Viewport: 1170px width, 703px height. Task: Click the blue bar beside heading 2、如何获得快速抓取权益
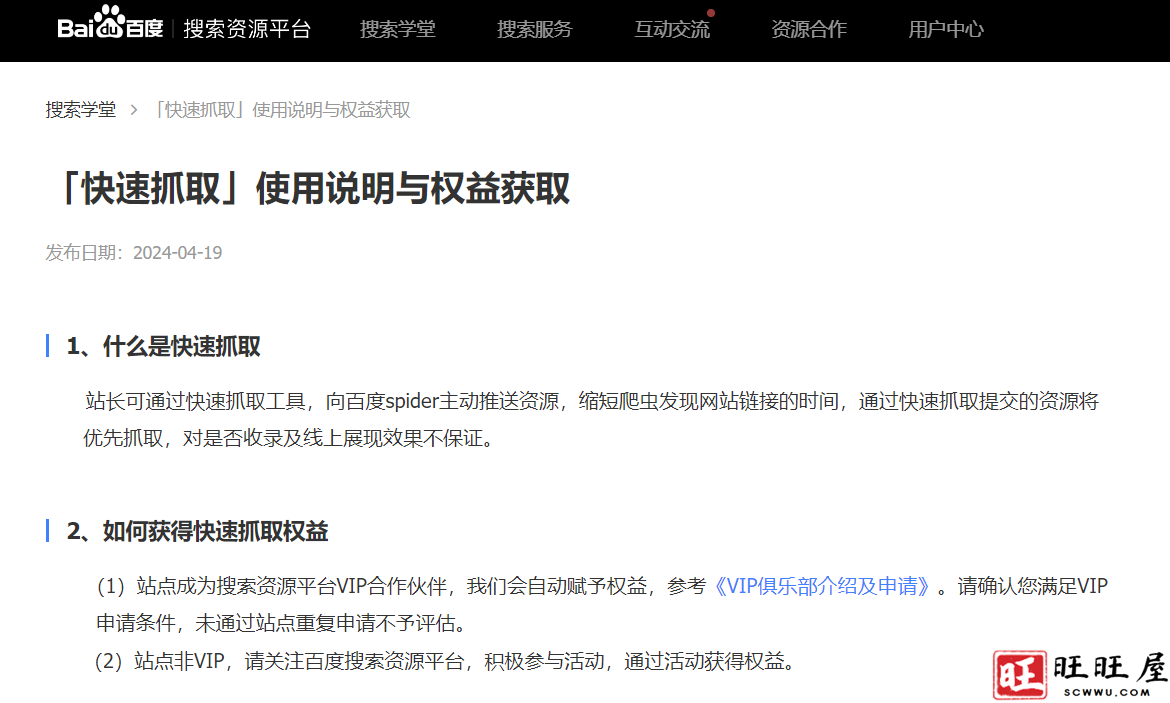tap(49, 532)
